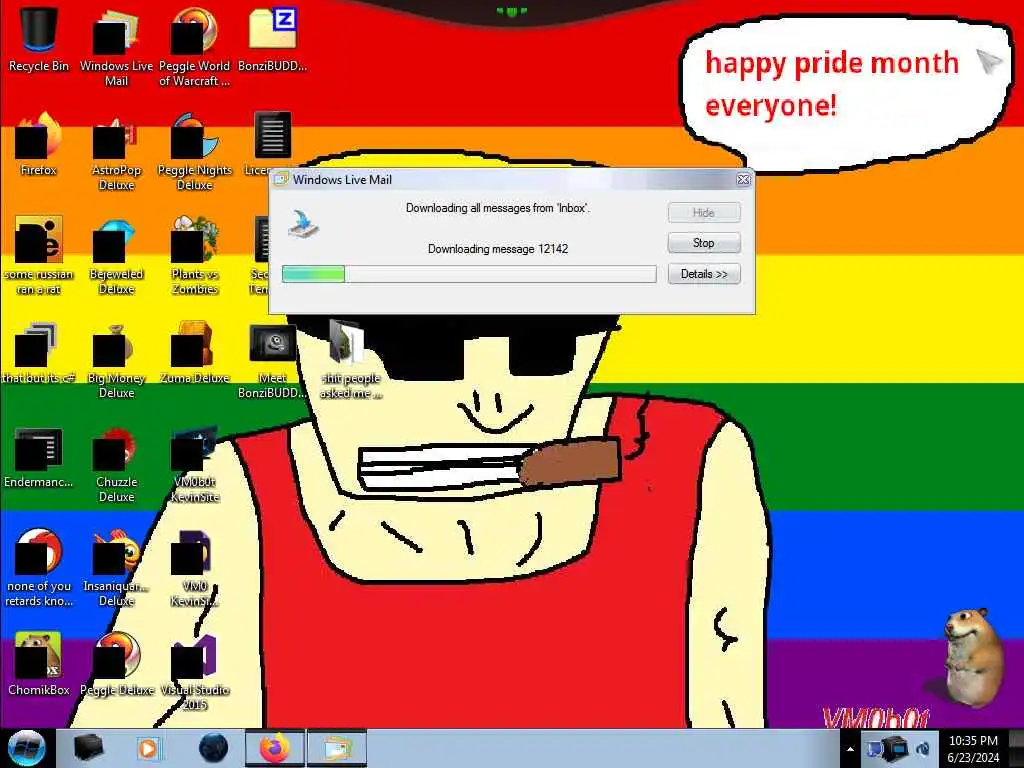Select the Bejeweled Deluxe desktop icon

[x=116, y=256]
